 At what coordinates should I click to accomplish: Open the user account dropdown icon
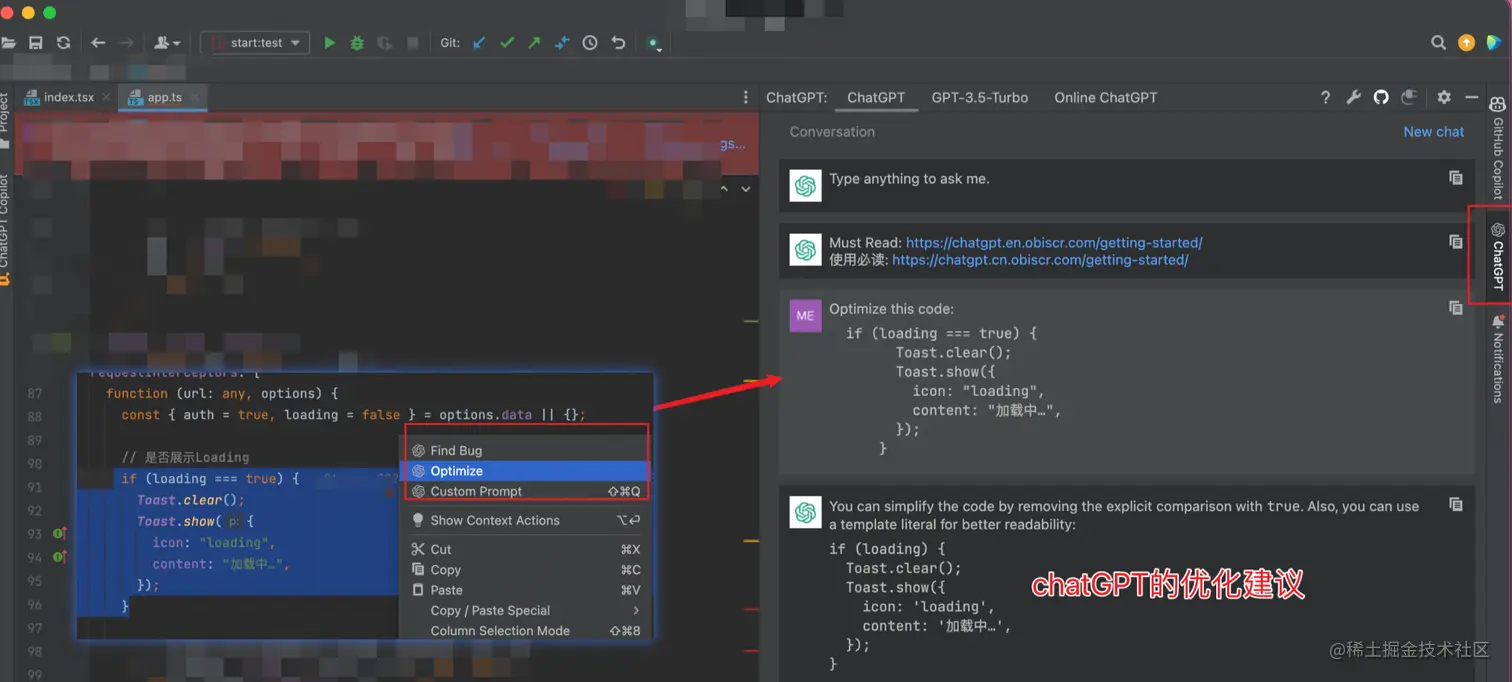[167, 43]
